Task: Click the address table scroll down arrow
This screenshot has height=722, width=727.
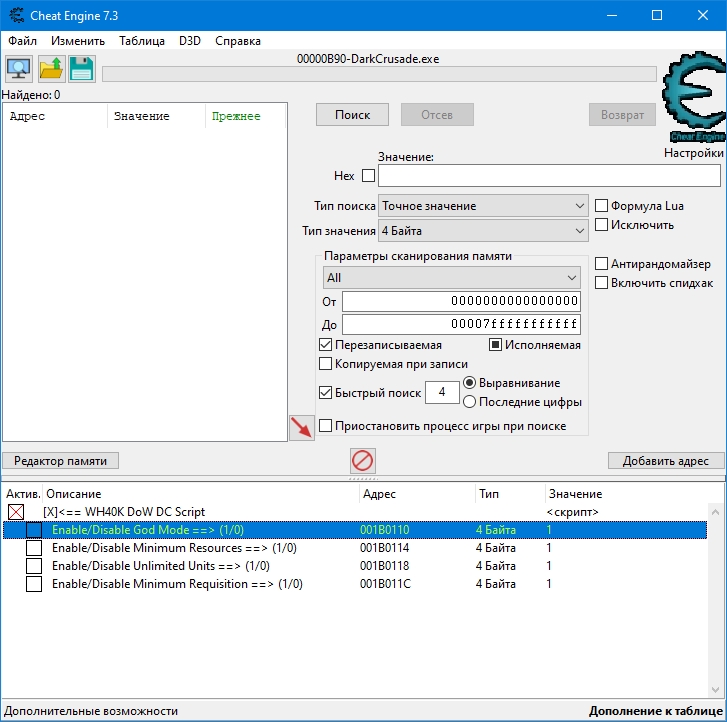Action: point(715,690)
